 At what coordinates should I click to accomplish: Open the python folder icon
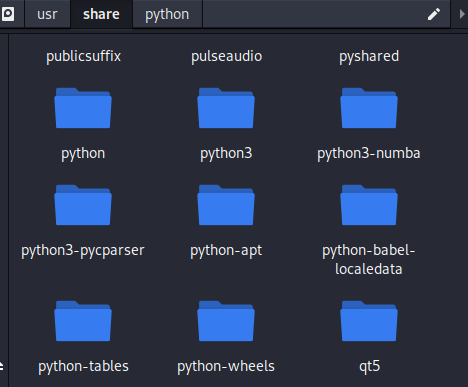(x=83, y=108)
